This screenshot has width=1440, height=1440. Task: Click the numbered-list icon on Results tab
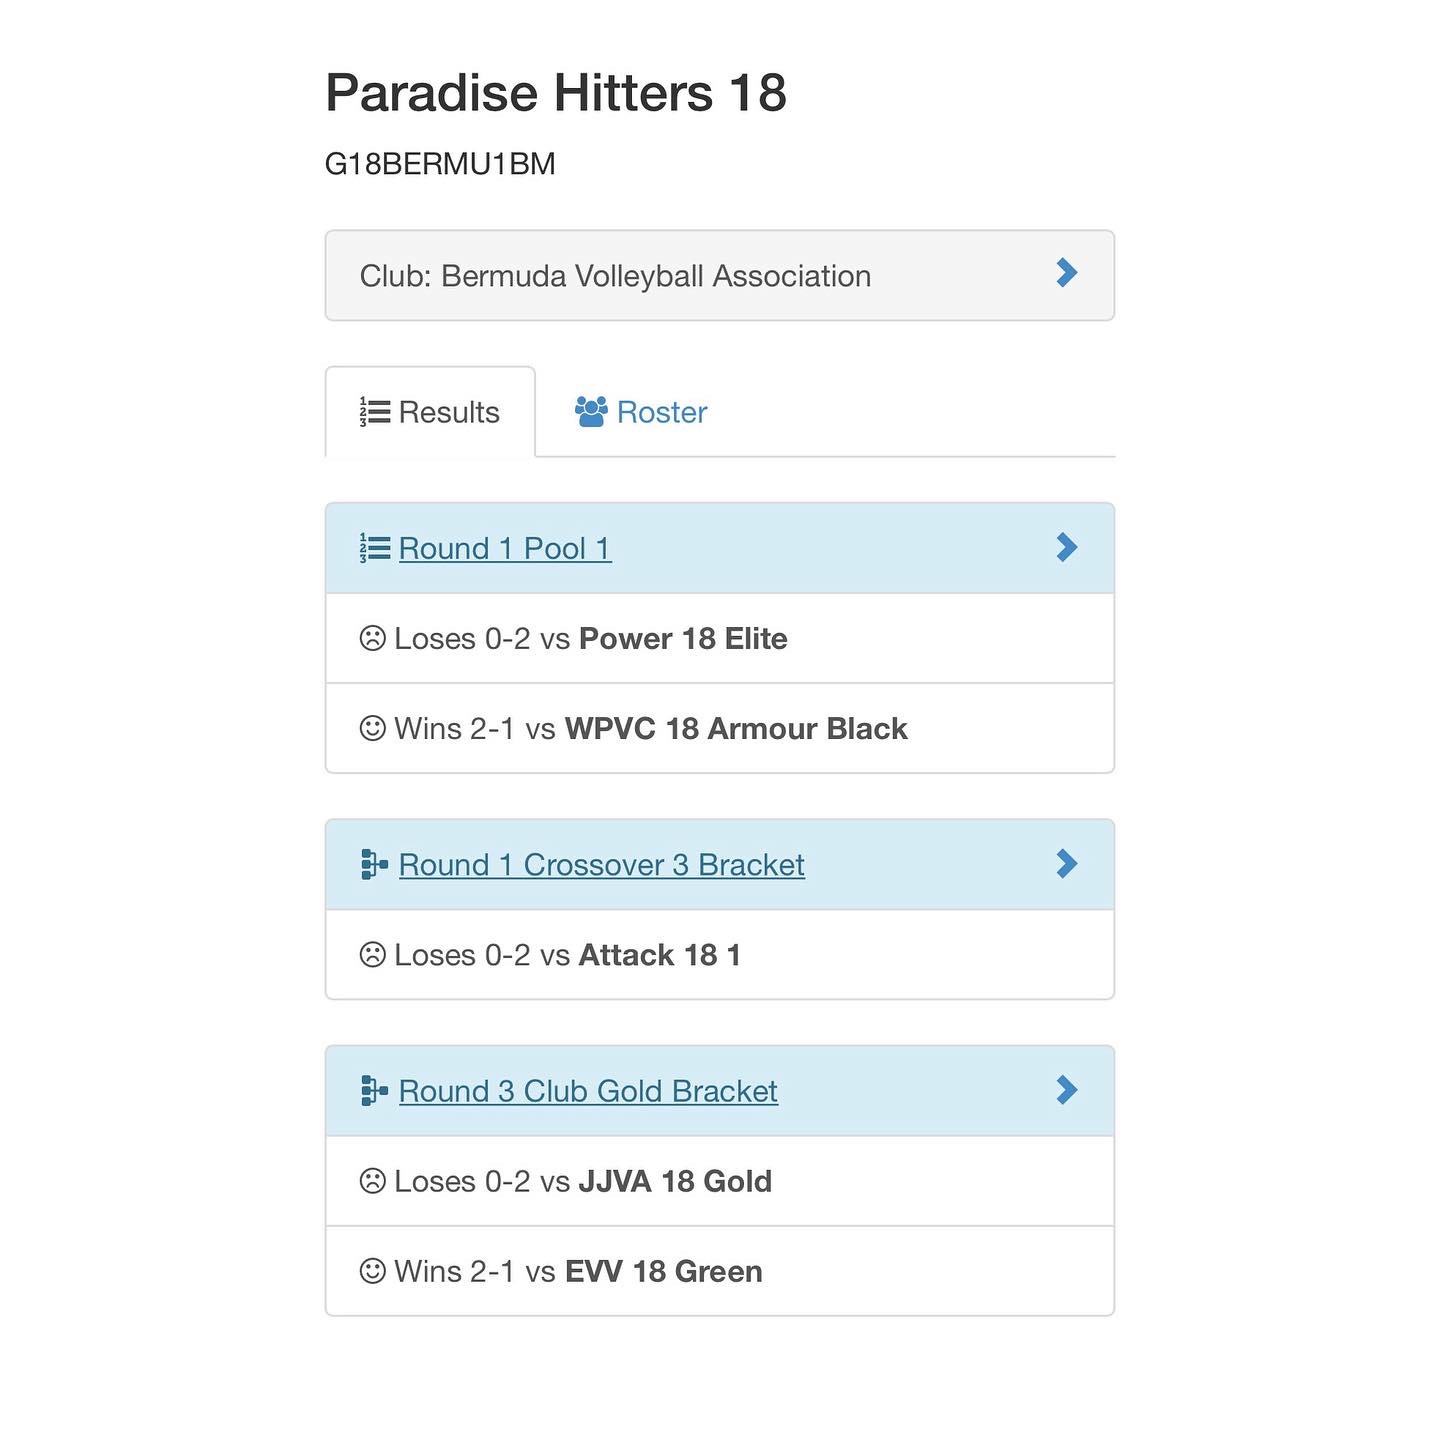[x=375, y=412]
